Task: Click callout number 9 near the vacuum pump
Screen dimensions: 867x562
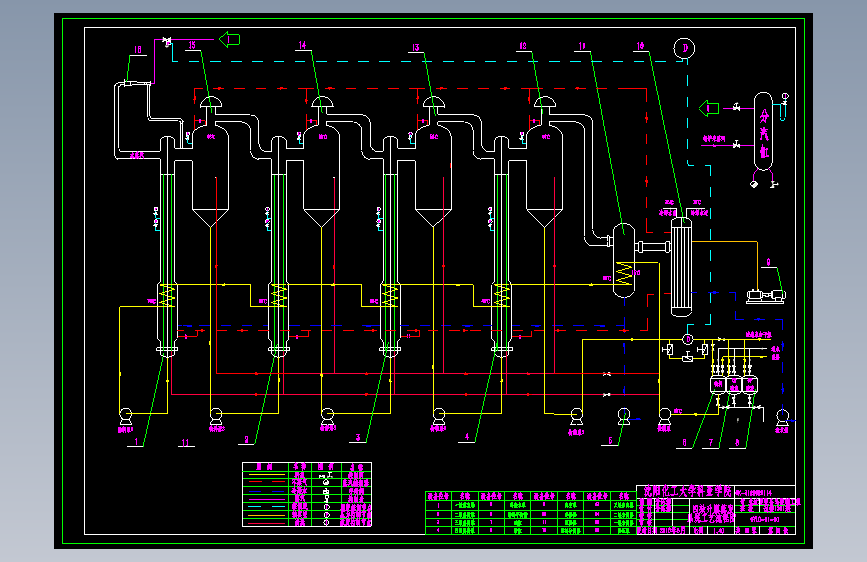Action: (768, 262)
